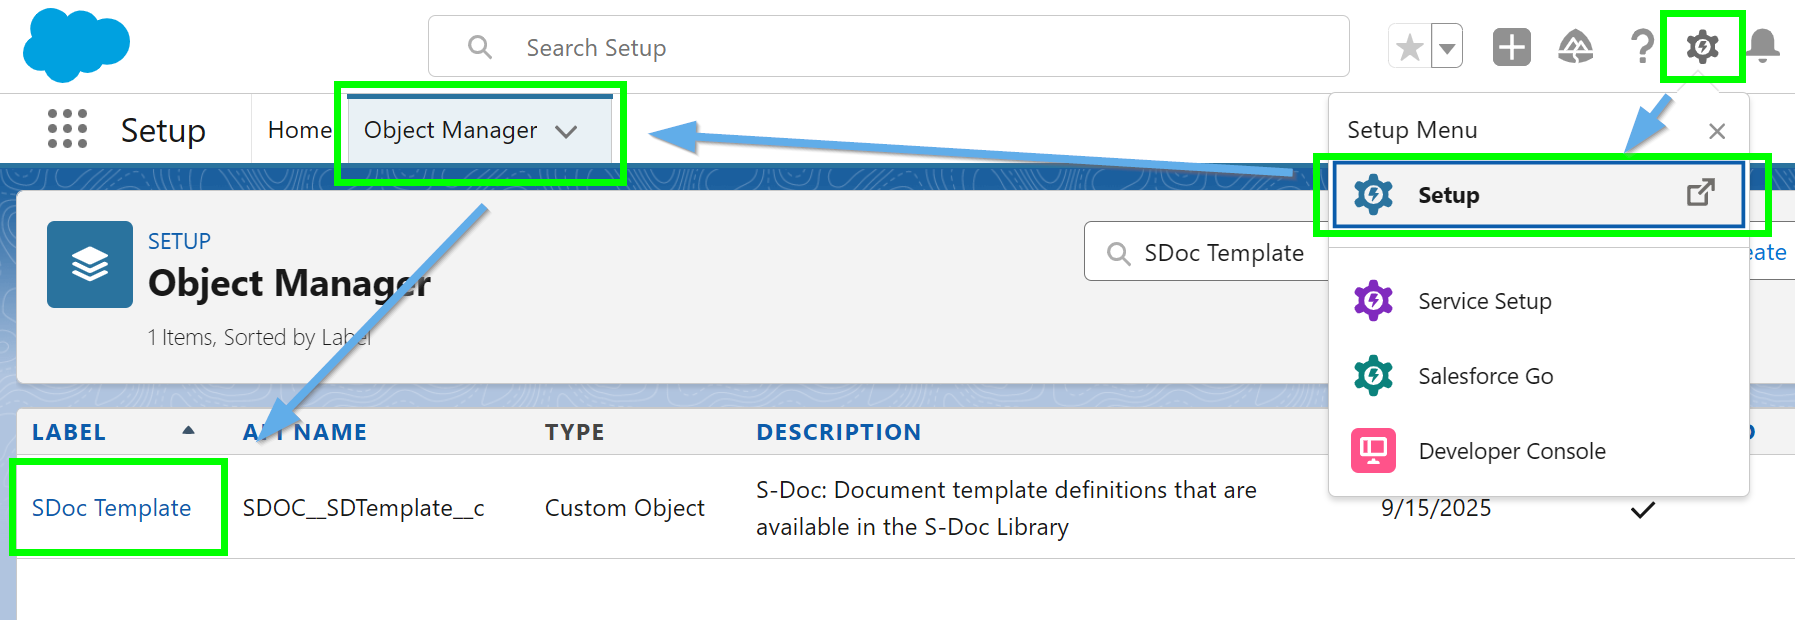Image resolution: width=1795 pixels, height=620 pixels.
Task: Select Salesforce Go from Setup Menu
Action: click(x=1485, y=376)
